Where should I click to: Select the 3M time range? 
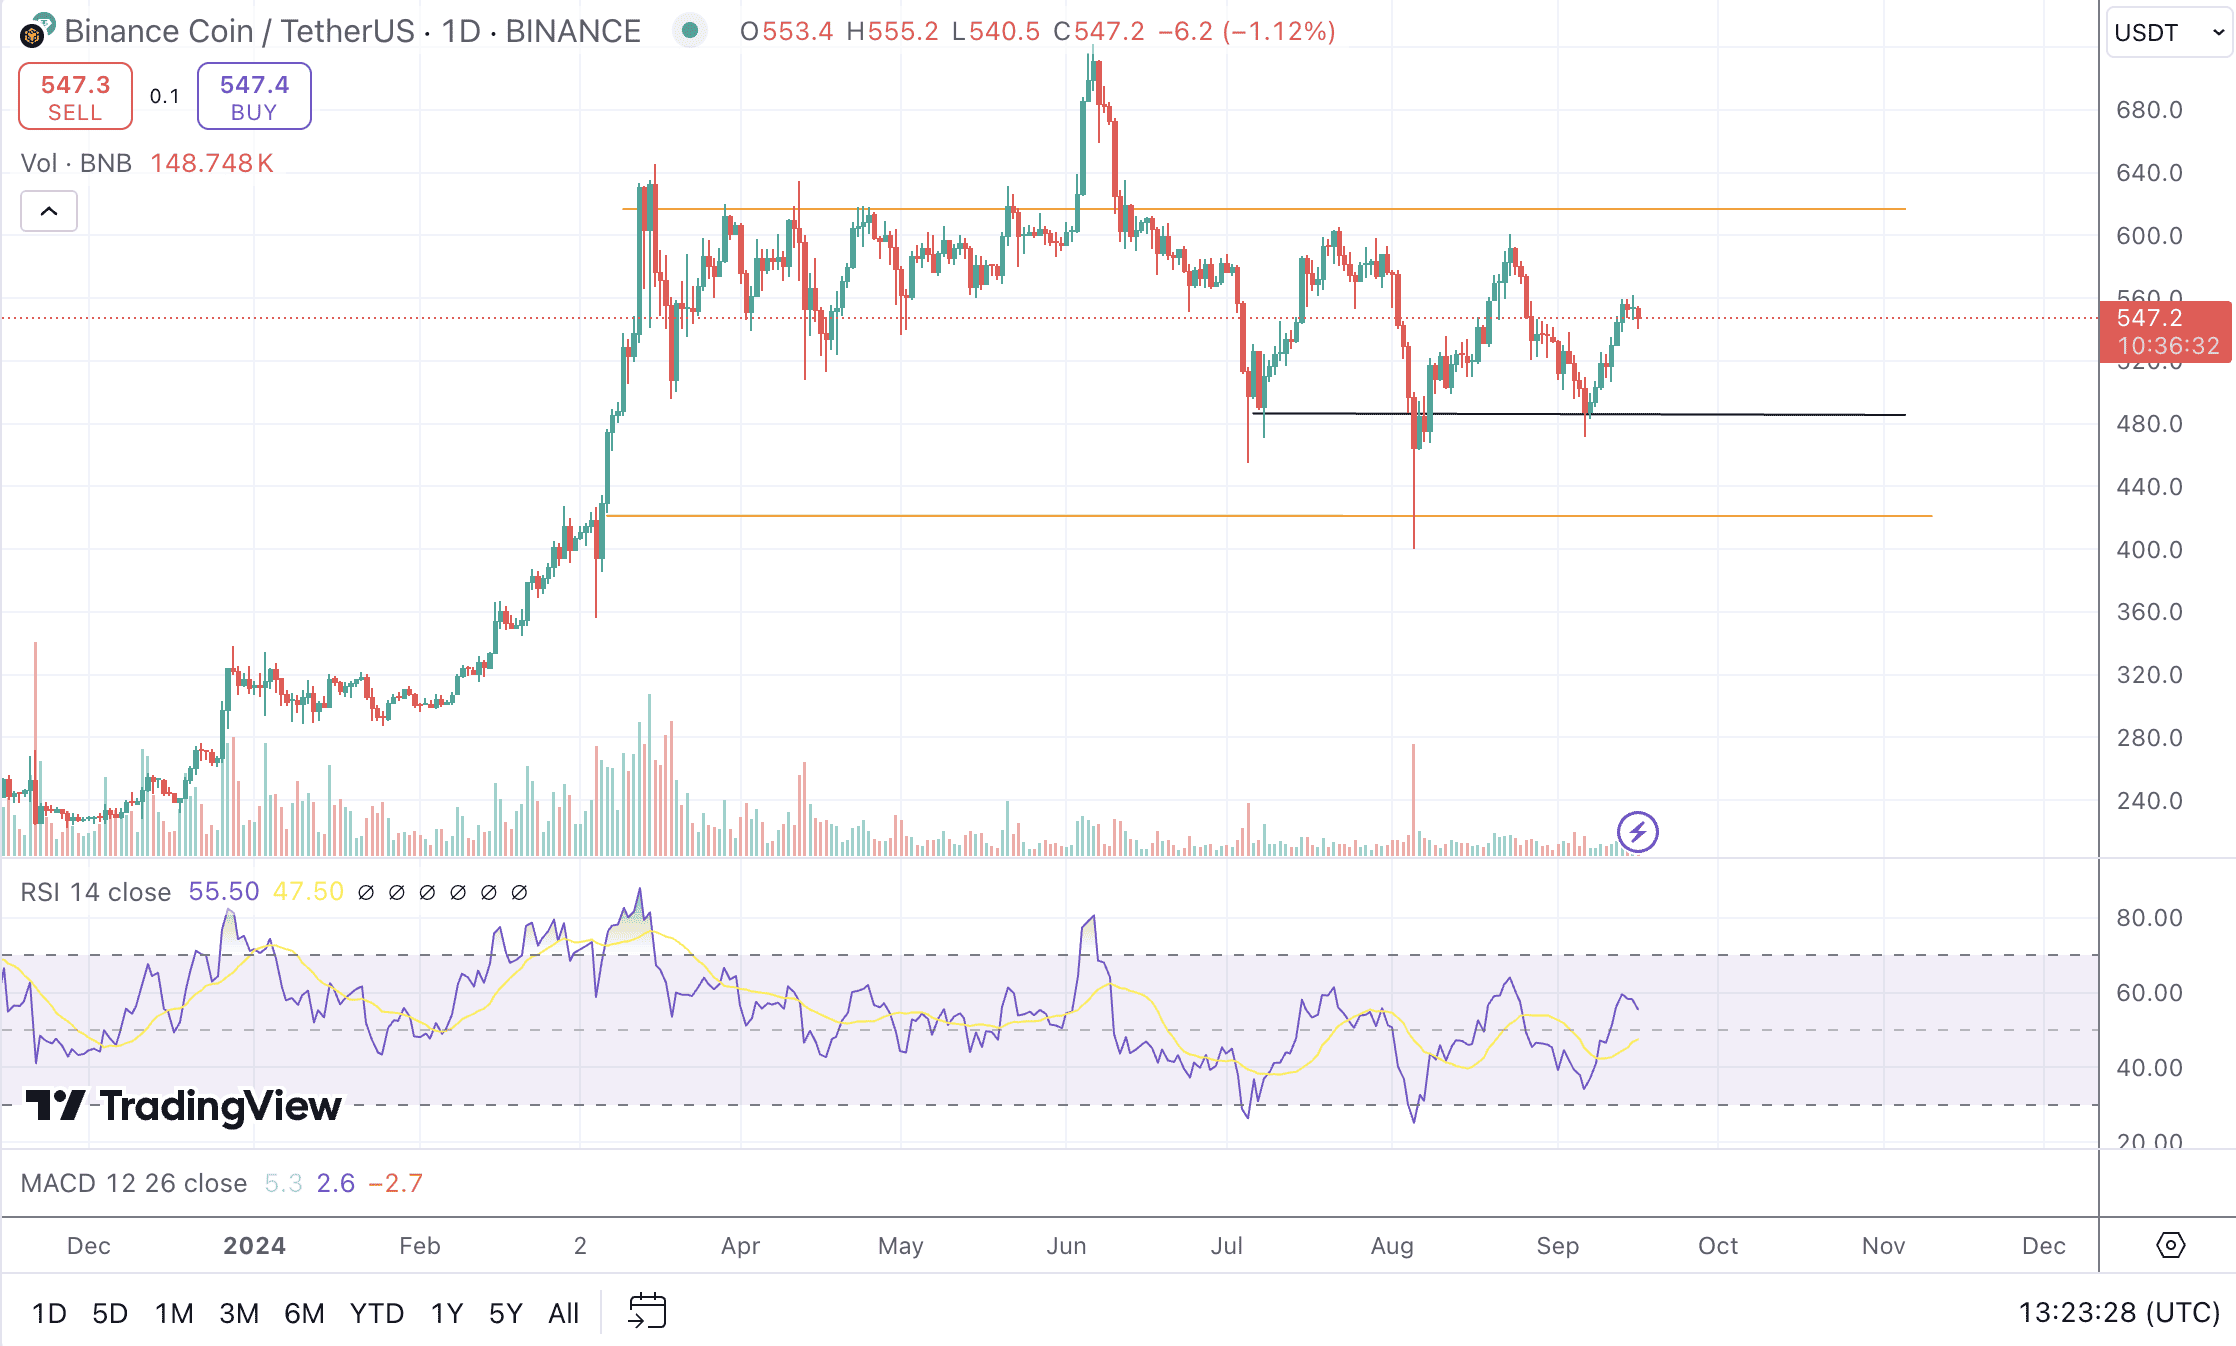pos(239,1312)
